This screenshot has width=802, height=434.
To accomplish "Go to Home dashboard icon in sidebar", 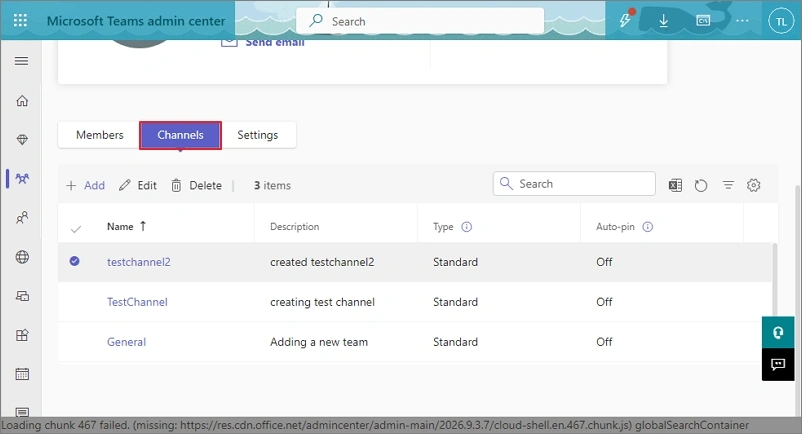I will click(x=22, y=101).
